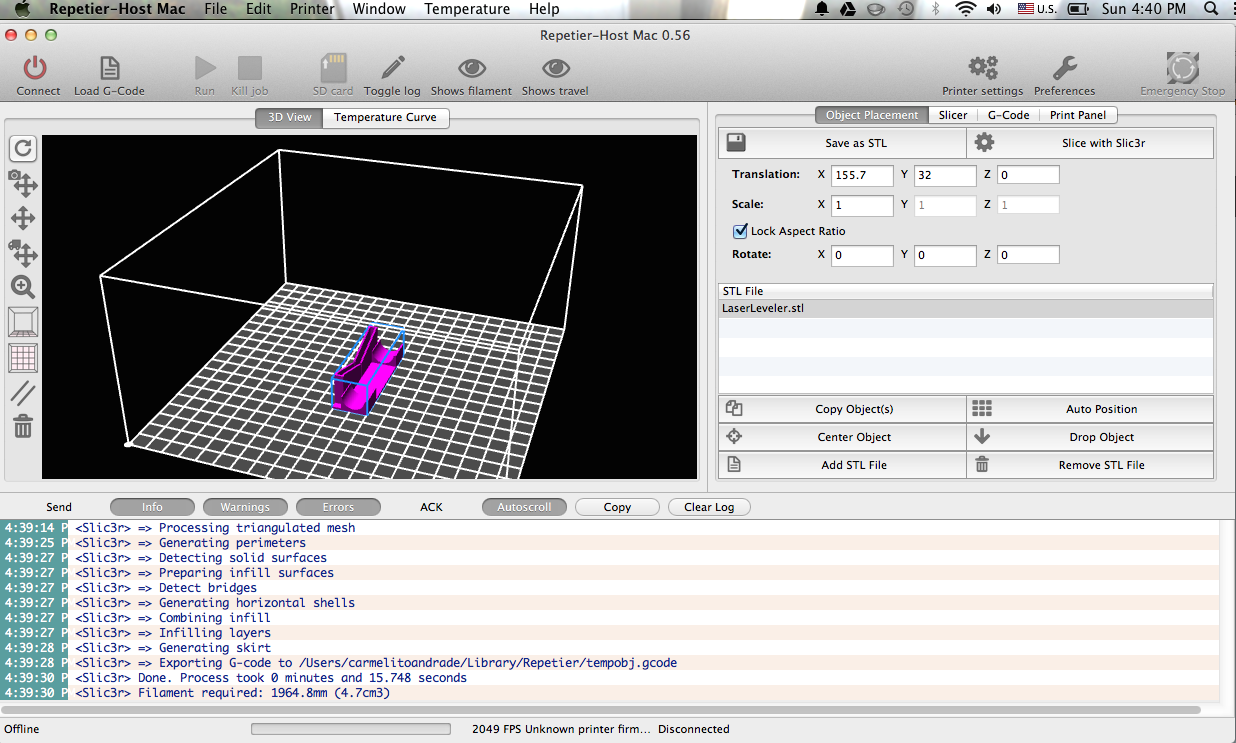Click the diagonal parallel lines icon
Screen dimensions: 1236x743
click(x=23, y=393)
